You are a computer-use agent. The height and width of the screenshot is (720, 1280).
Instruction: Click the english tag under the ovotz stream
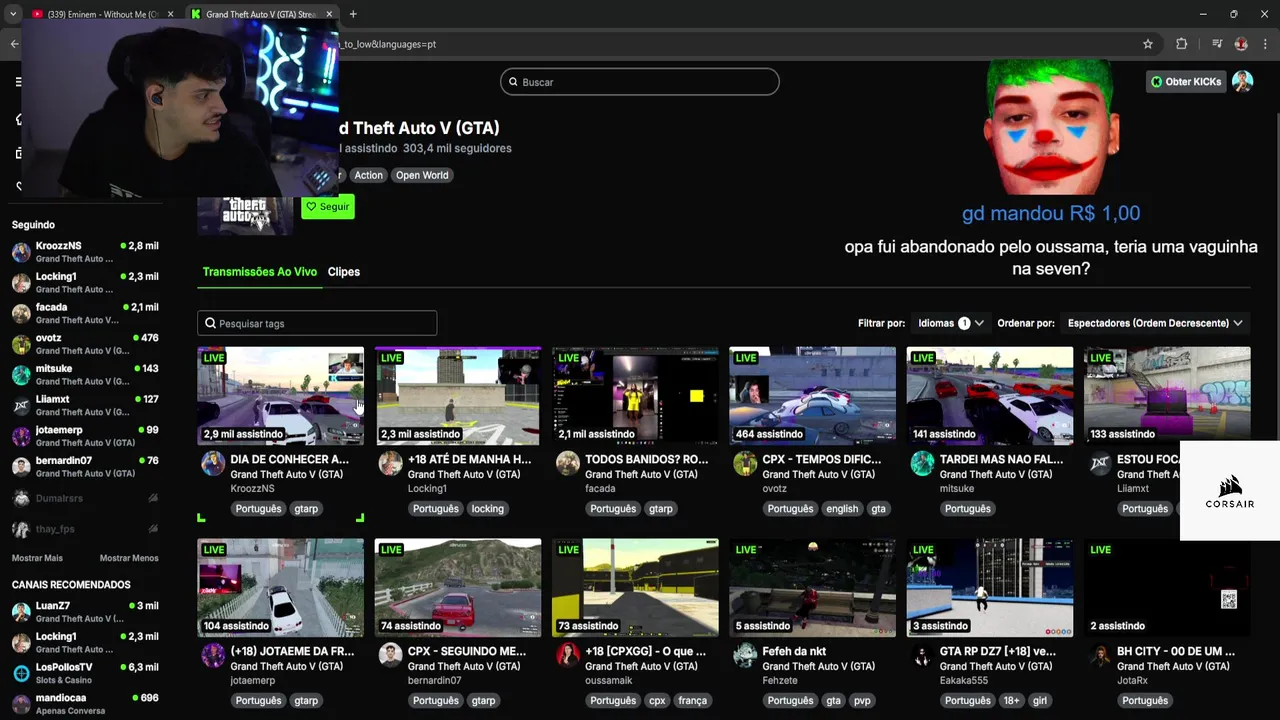842,508
